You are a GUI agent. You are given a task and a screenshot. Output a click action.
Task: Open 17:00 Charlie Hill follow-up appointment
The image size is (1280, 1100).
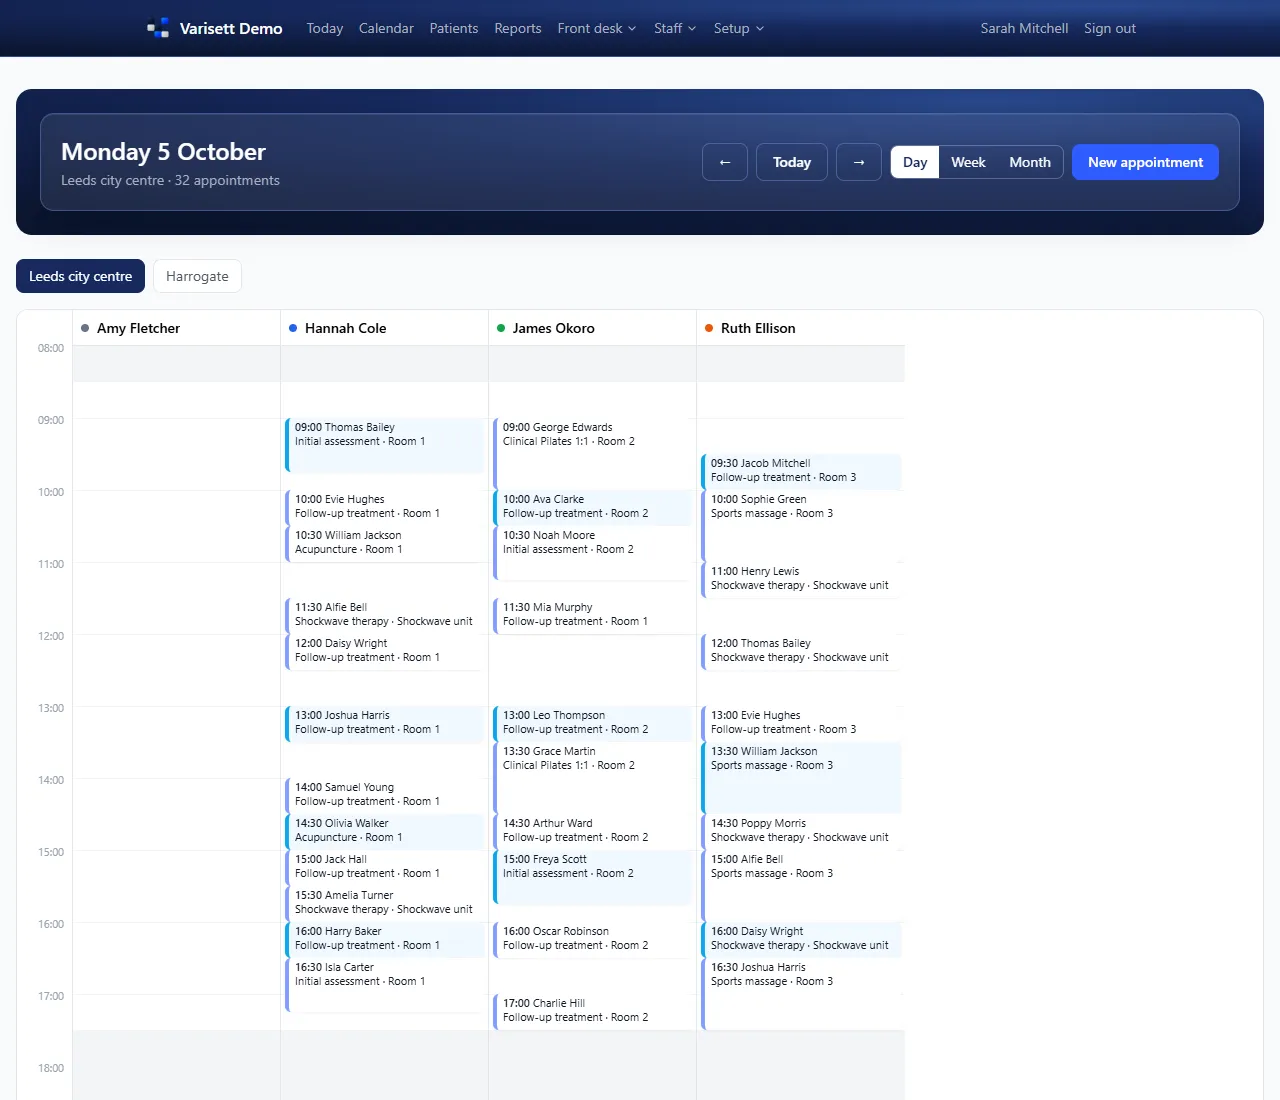click(x=593, y=1012)
